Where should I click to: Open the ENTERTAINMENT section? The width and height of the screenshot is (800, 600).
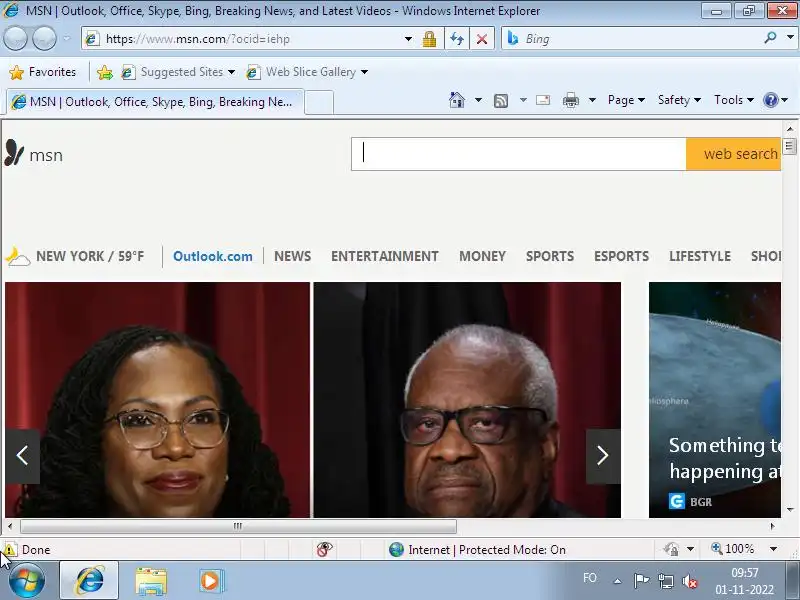click(385, 256)
